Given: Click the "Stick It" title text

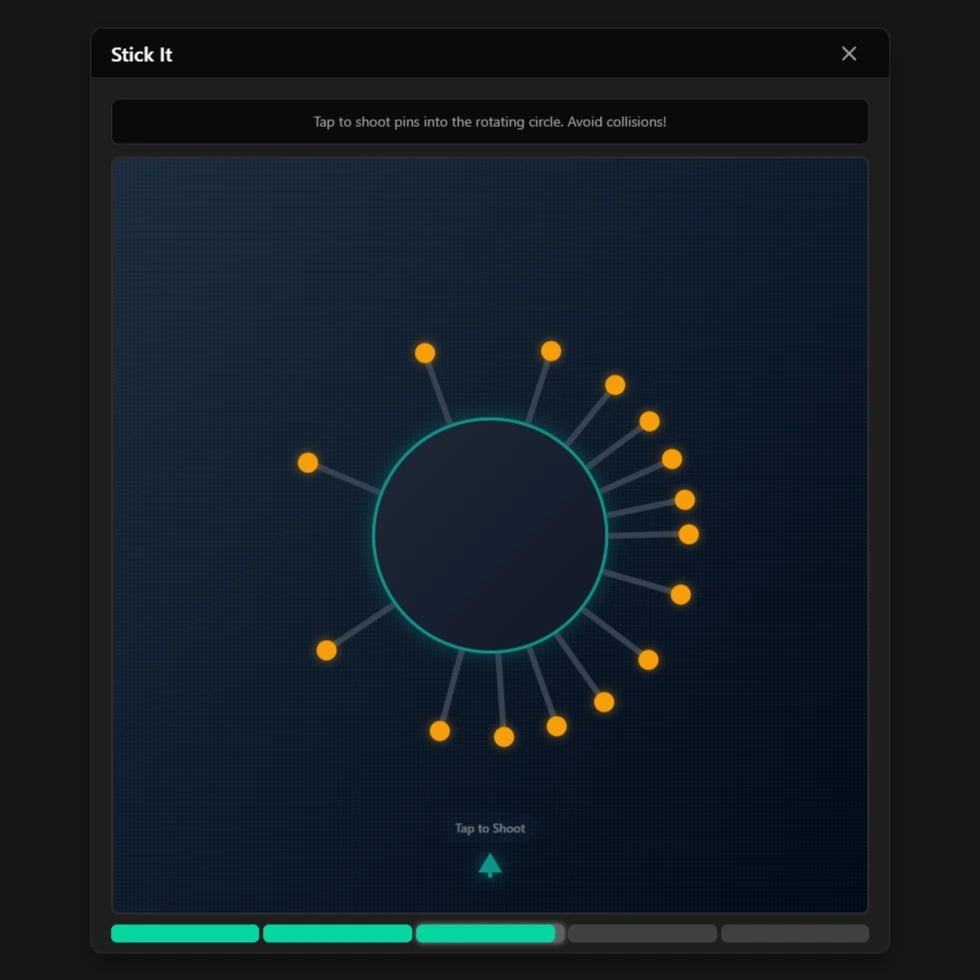Looking at the screenshot, I should pyautogui.click(x=142, y=55).
